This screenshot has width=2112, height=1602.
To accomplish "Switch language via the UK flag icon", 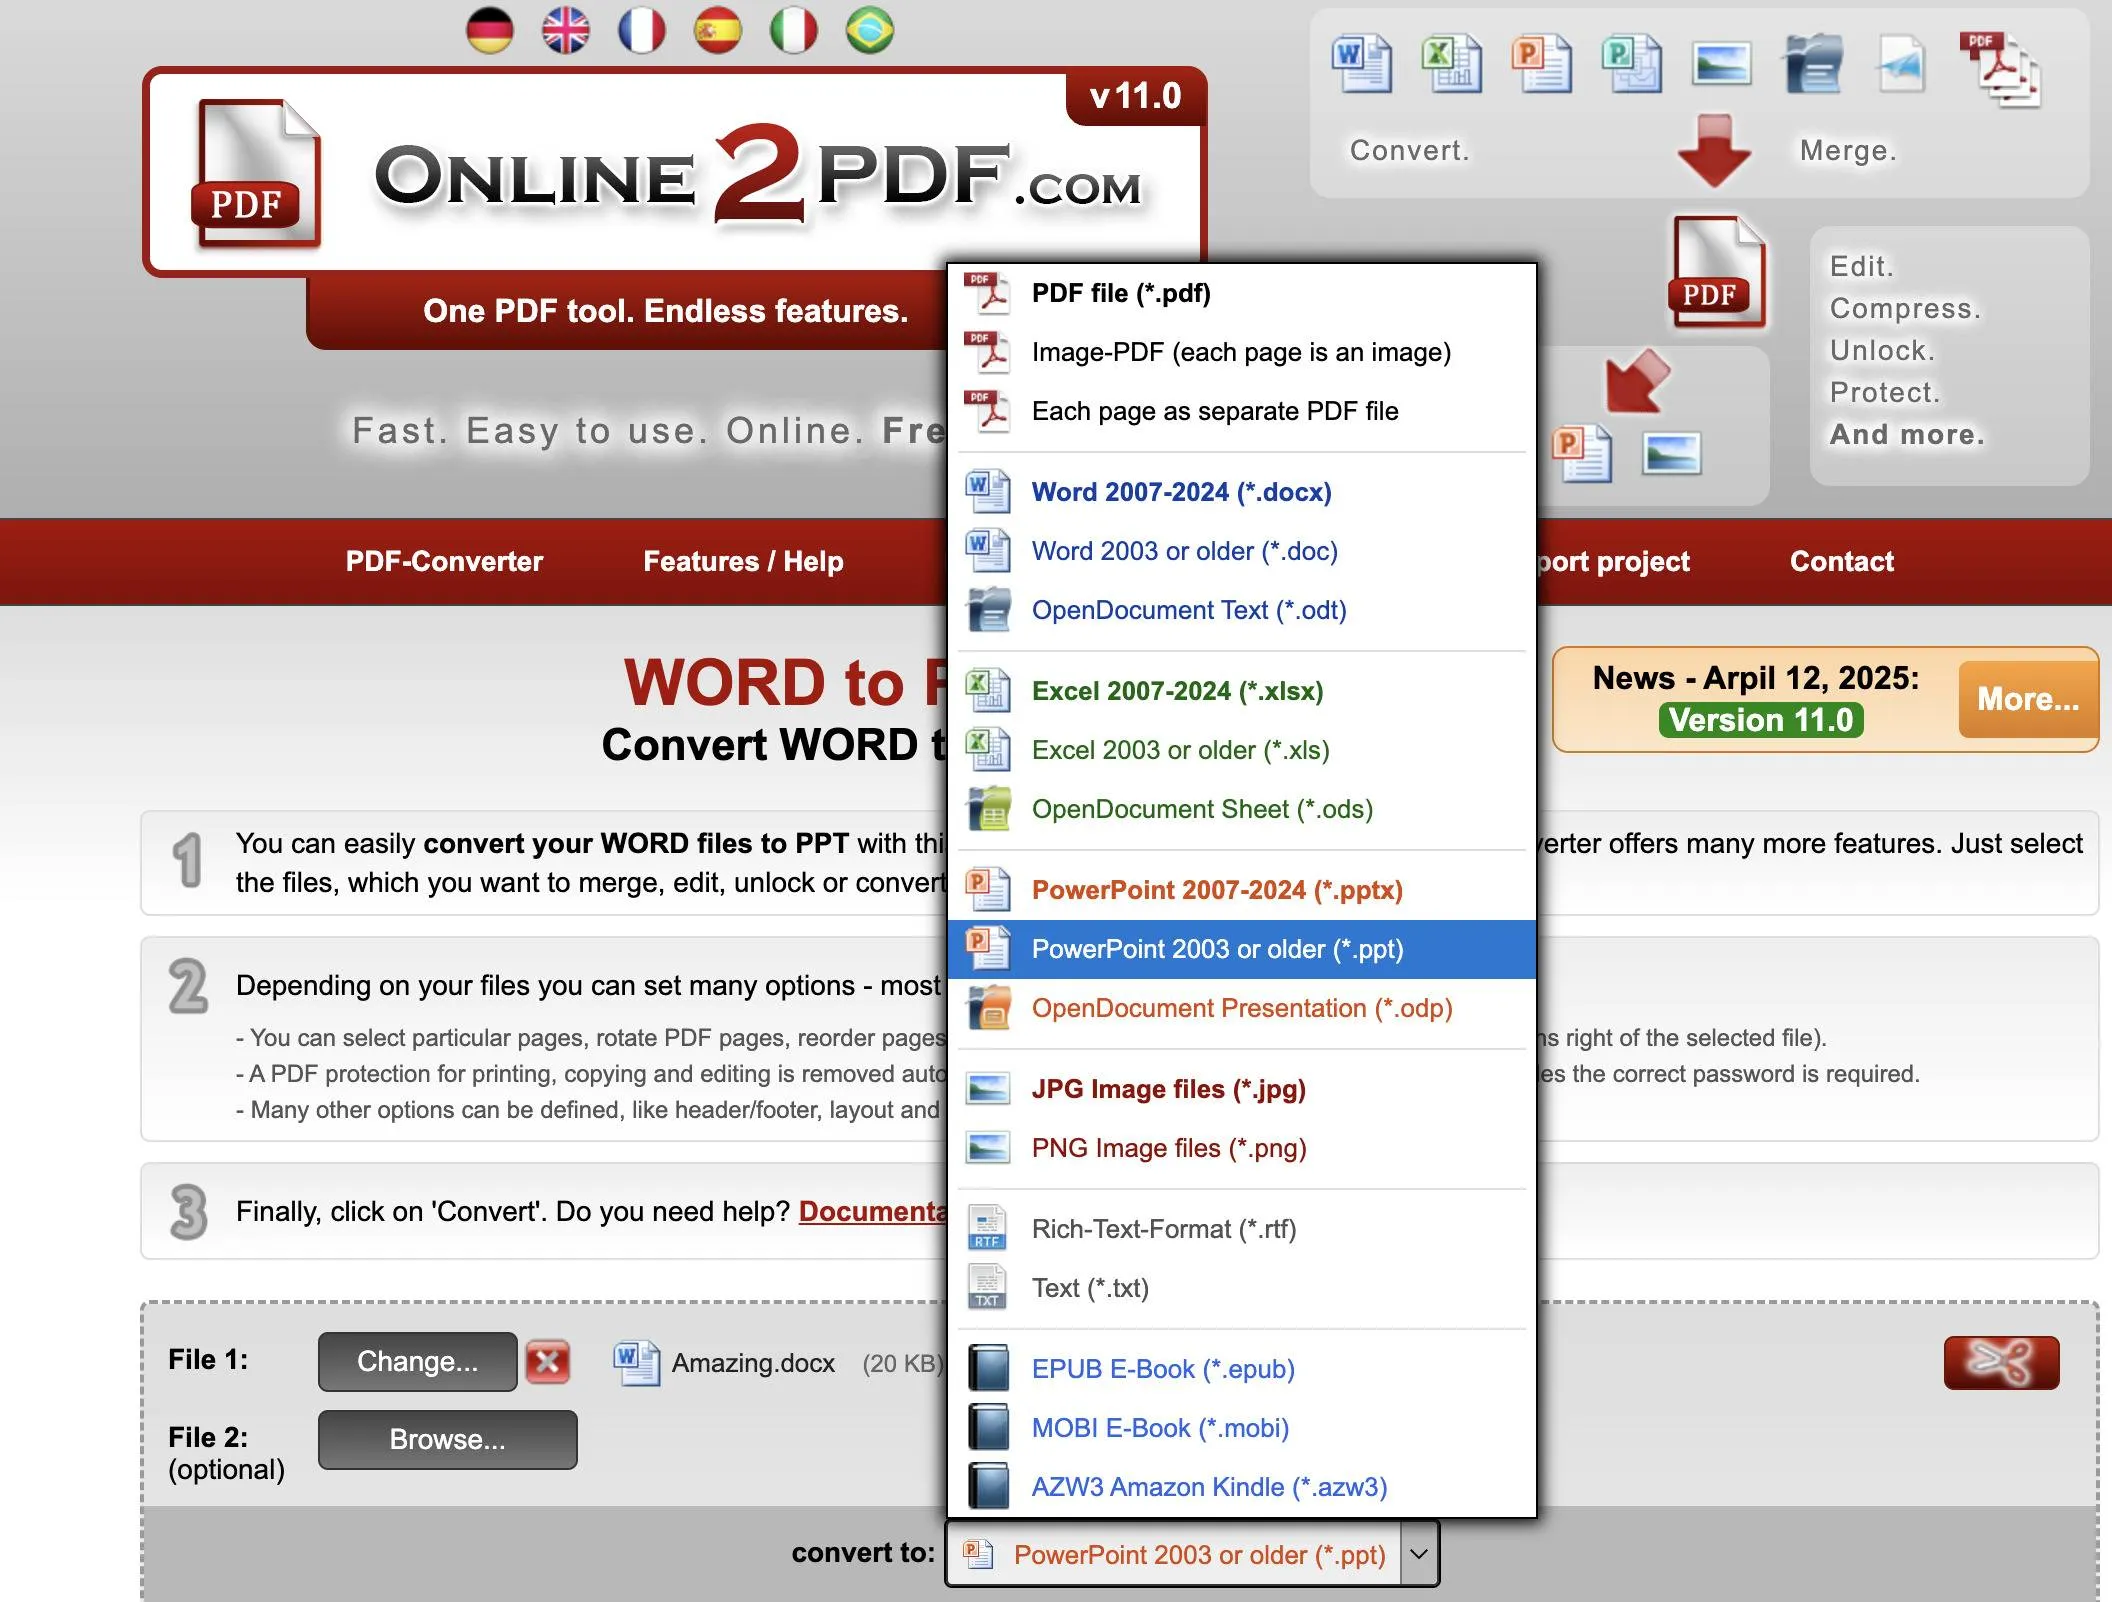I will (x=566, y=30).
